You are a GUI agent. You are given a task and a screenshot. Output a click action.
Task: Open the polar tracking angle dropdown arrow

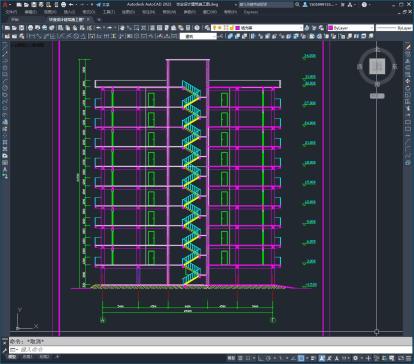pos(275,358)
